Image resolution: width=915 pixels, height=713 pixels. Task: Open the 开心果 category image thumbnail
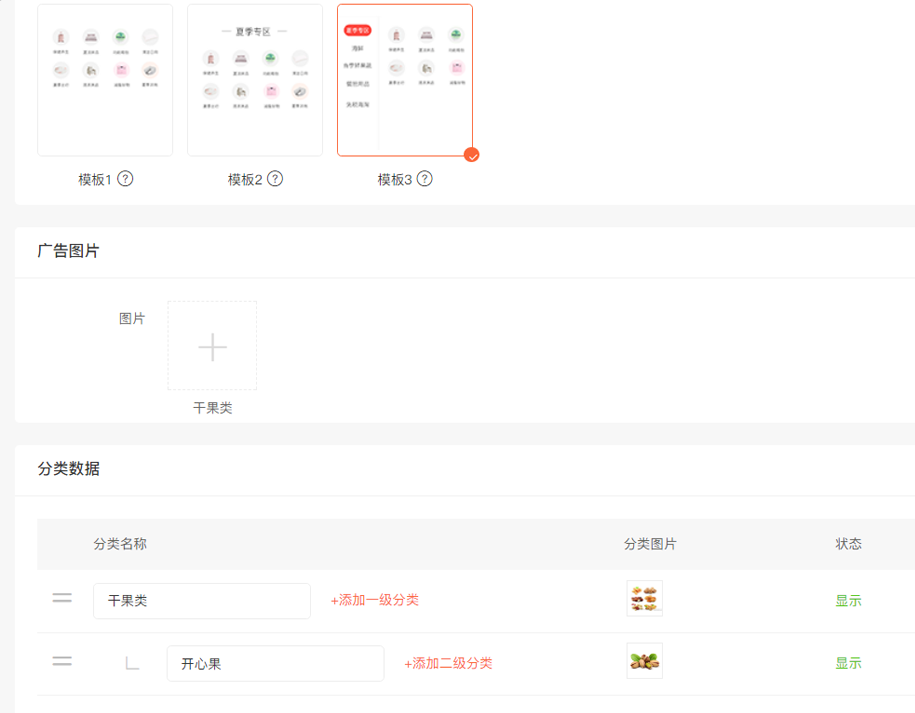[644, 661]
